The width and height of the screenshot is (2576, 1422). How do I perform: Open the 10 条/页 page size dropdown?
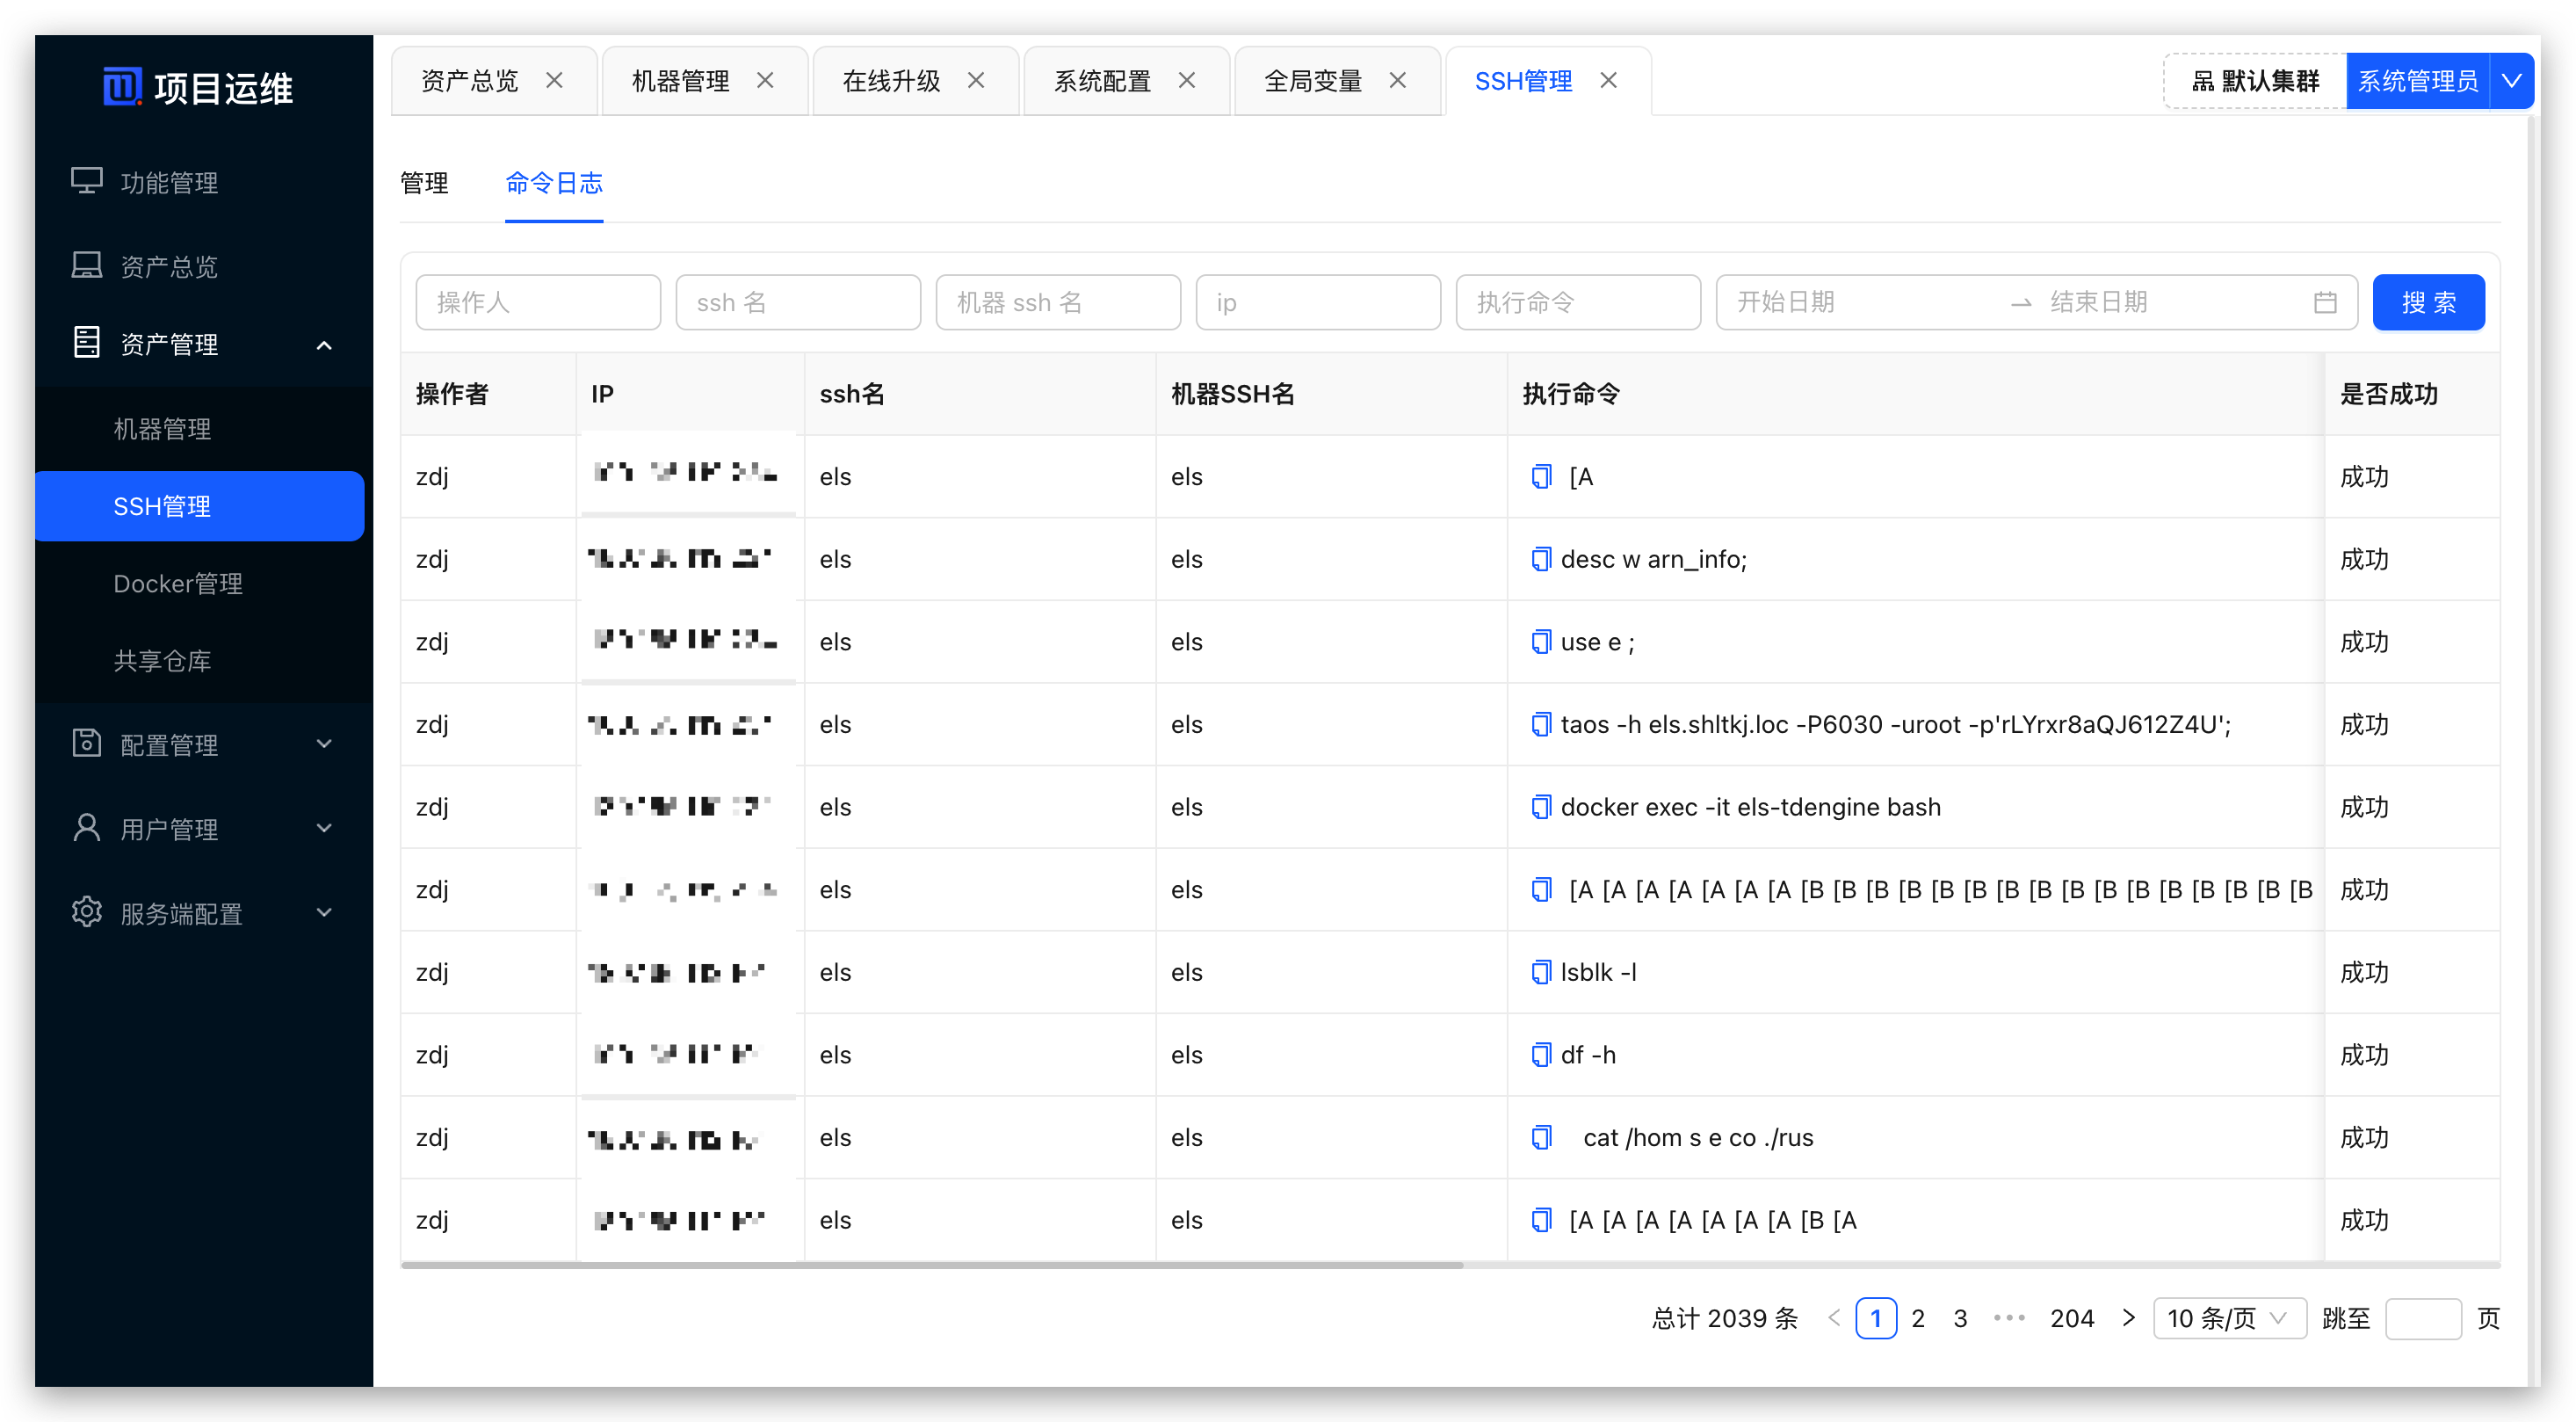tap(2229, 1318)
